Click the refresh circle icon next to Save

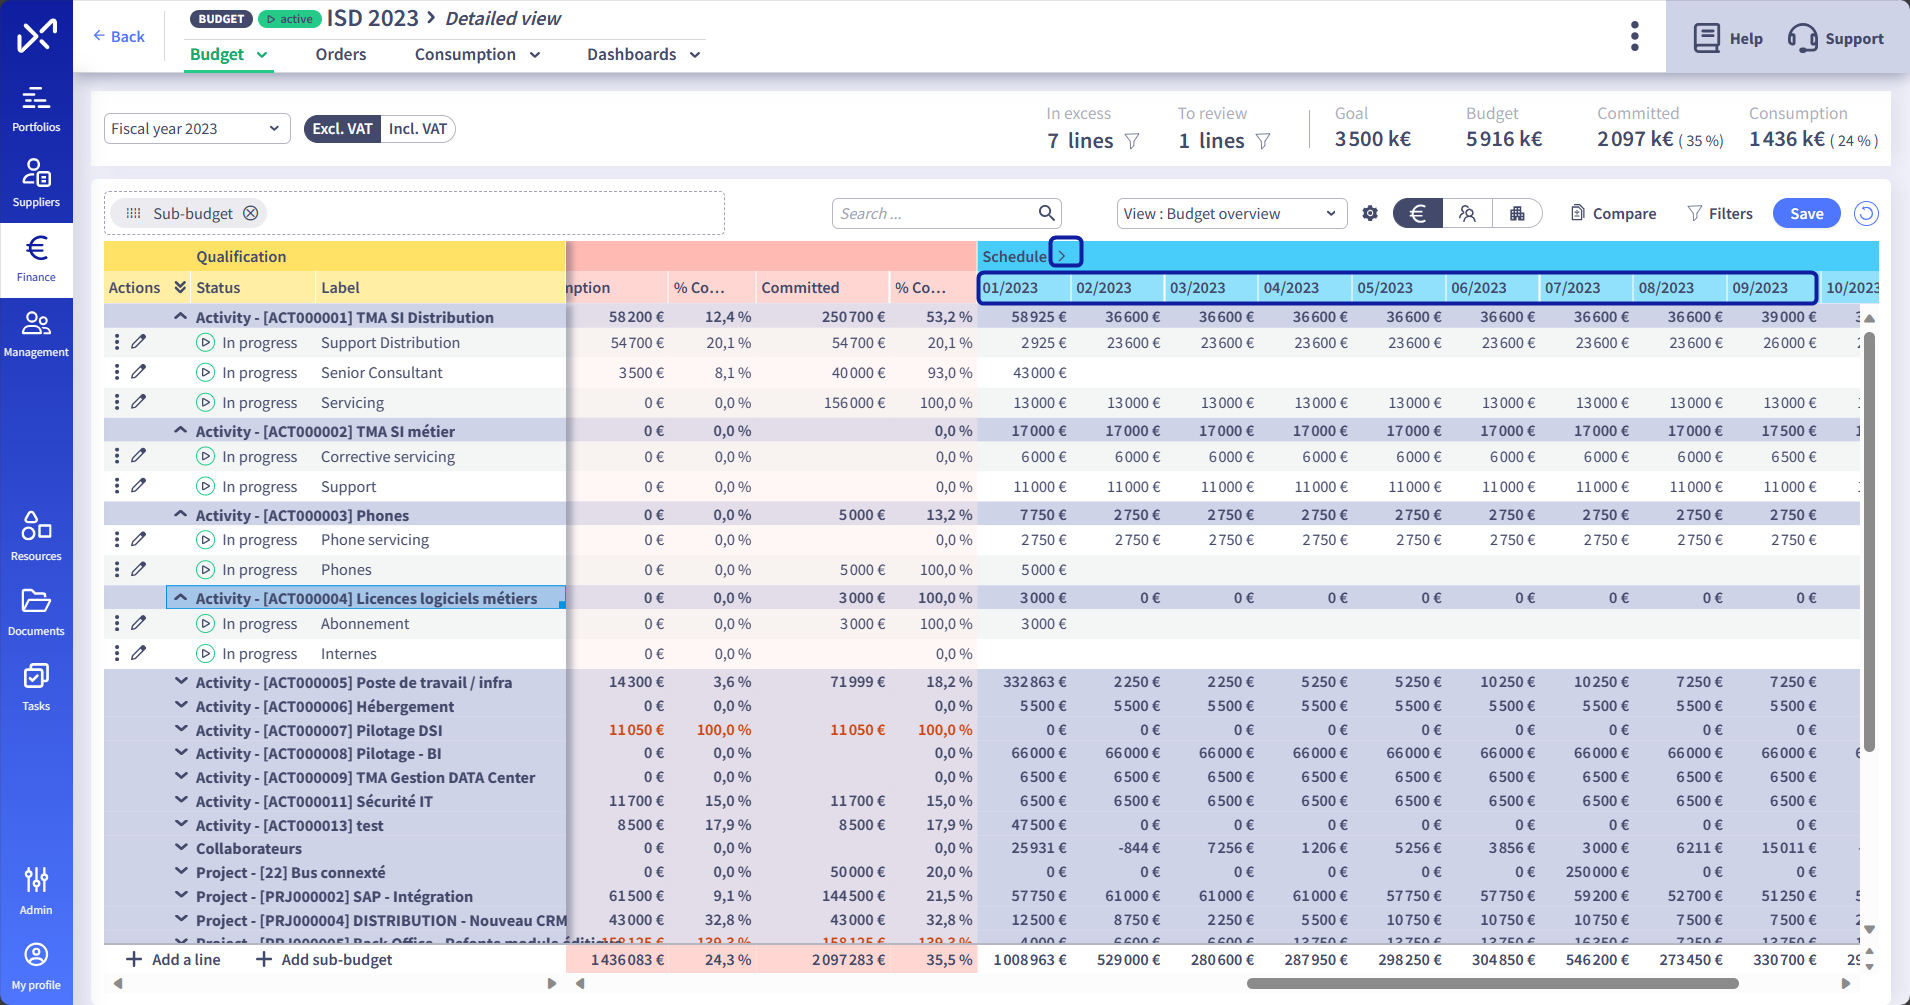coord(1866,213)
